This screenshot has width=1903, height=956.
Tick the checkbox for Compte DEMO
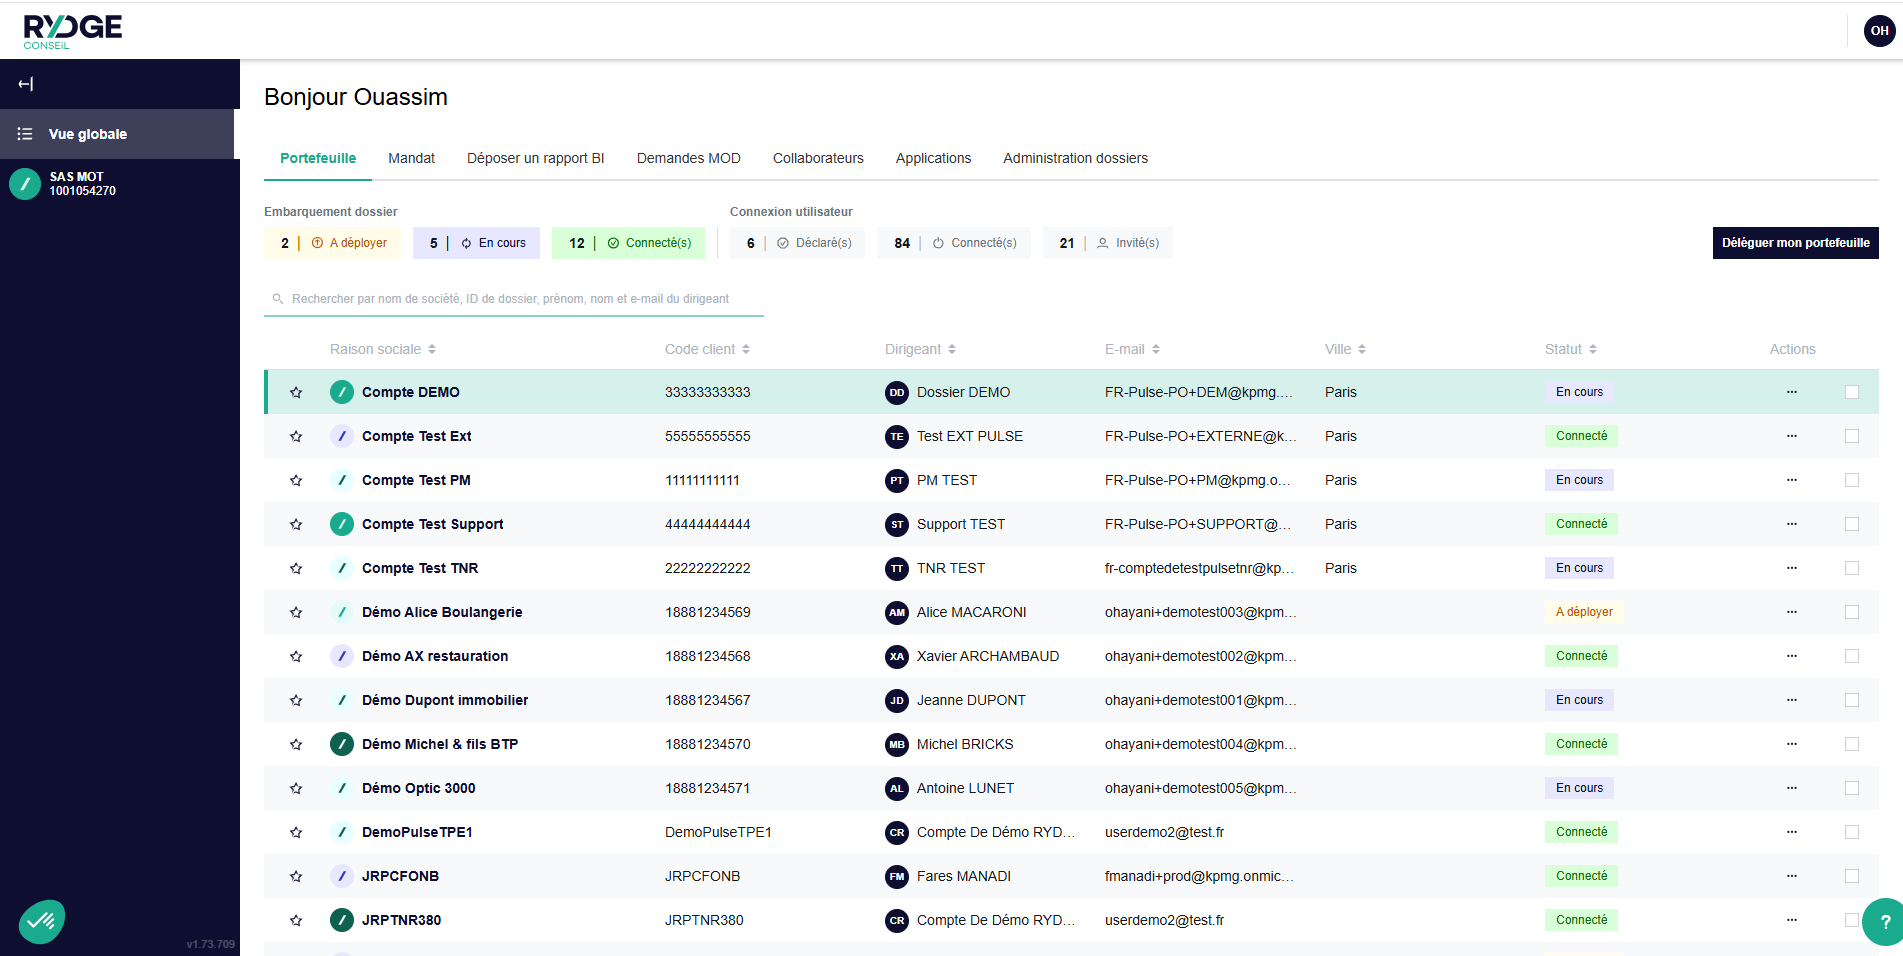1851,392
